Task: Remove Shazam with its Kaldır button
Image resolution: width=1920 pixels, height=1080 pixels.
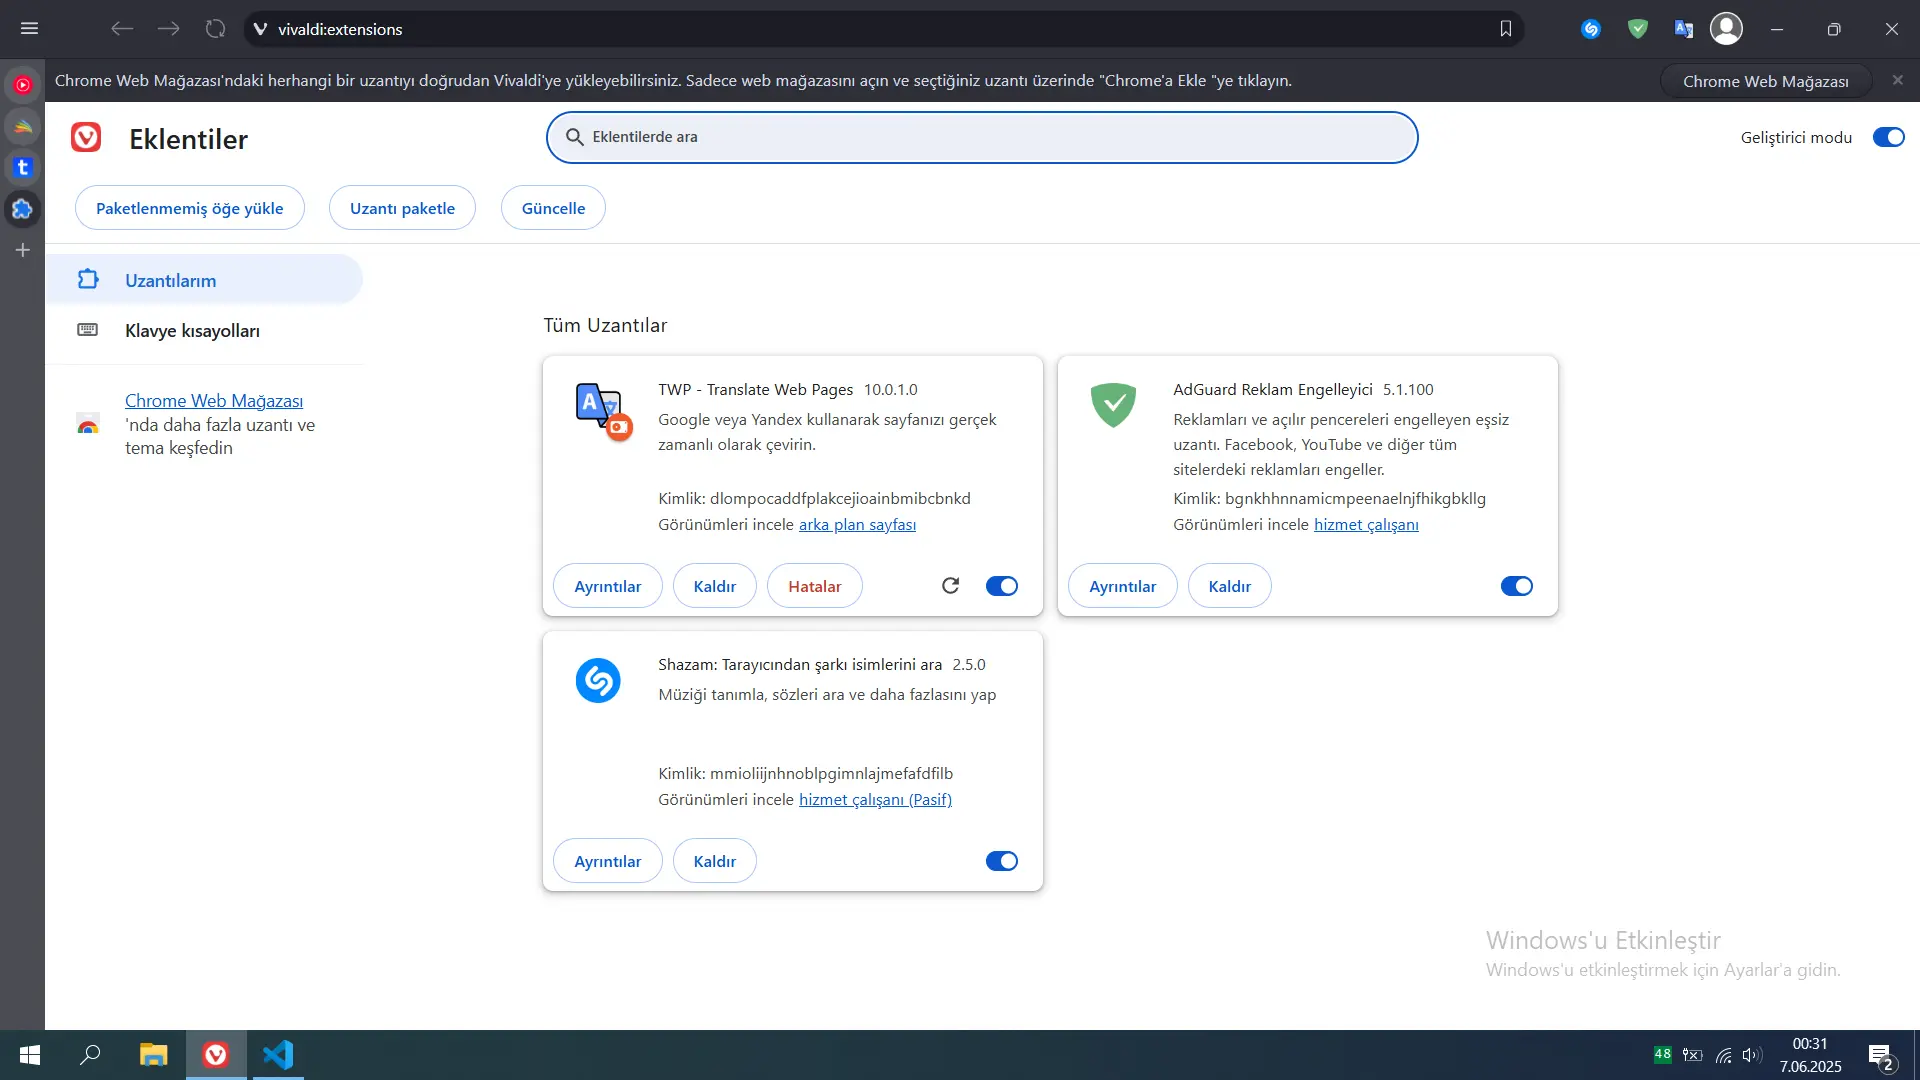Action: (x=715, y=861)
